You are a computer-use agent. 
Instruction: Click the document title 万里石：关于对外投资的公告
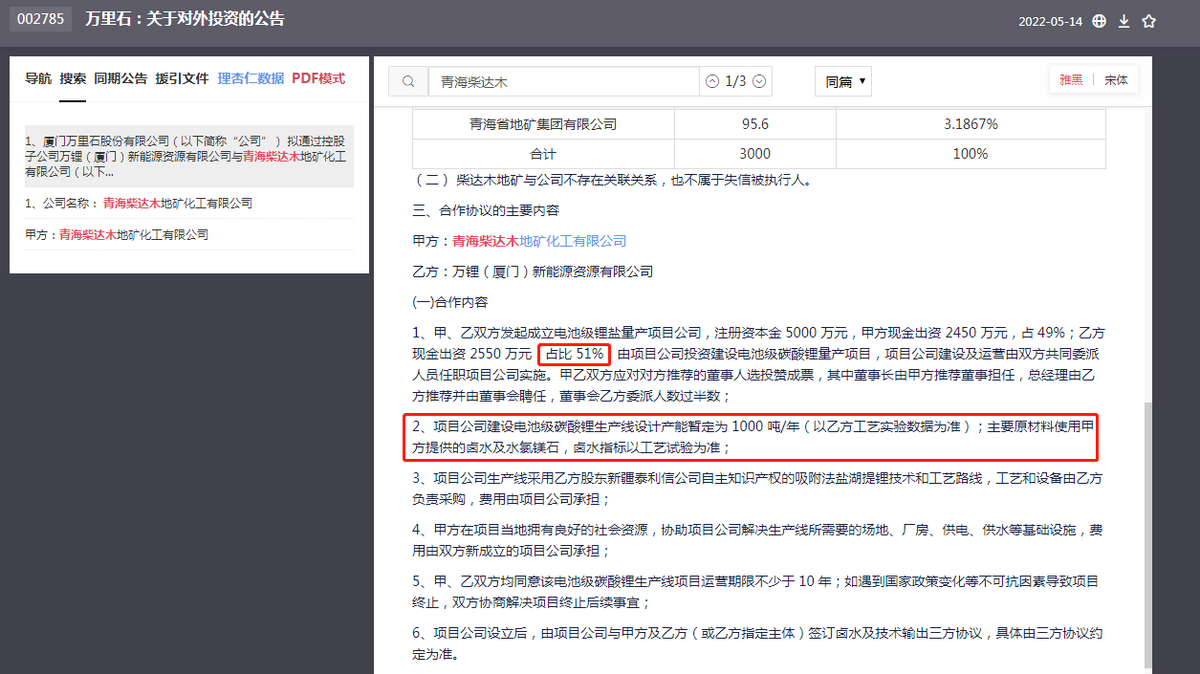coord(185,19)
